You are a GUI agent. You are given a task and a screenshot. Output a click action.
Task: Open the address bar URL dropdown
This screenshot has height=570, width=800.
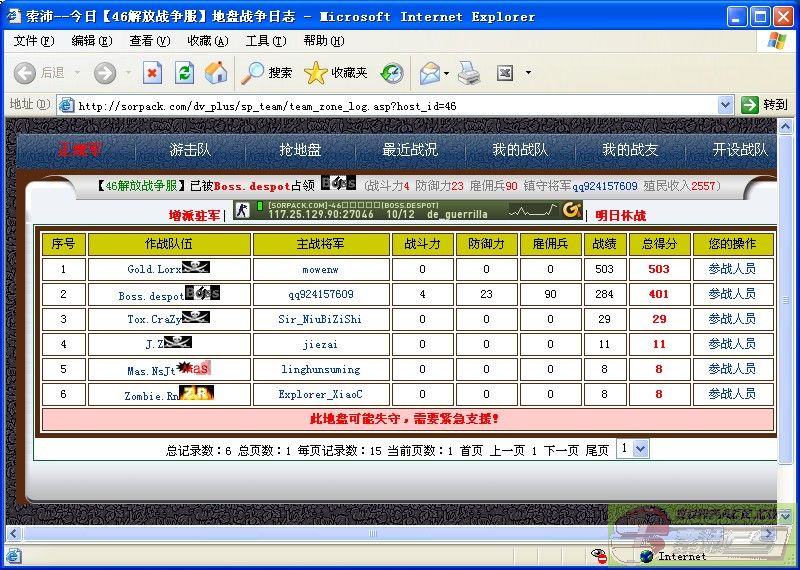[x=726, y=105]
